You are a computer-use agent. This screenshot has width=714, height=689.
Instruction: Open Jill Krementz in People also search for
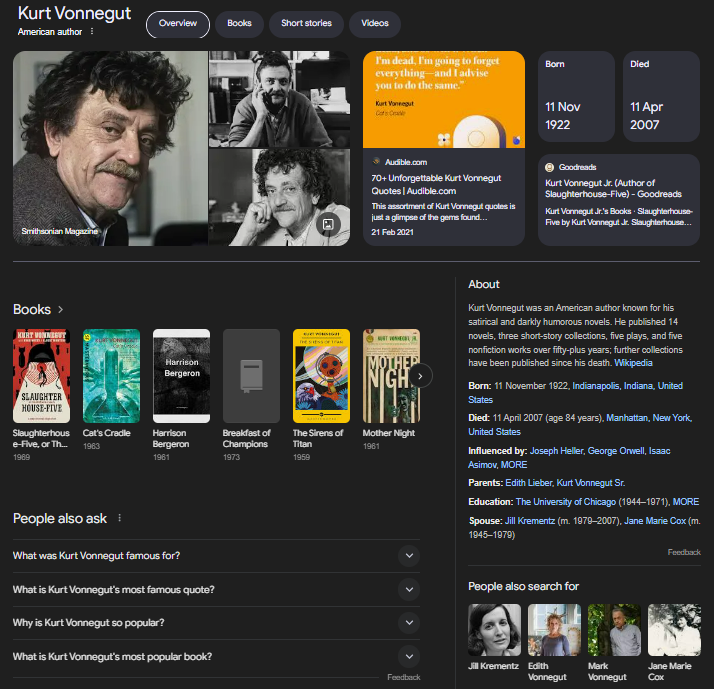[x=495, y=630]
